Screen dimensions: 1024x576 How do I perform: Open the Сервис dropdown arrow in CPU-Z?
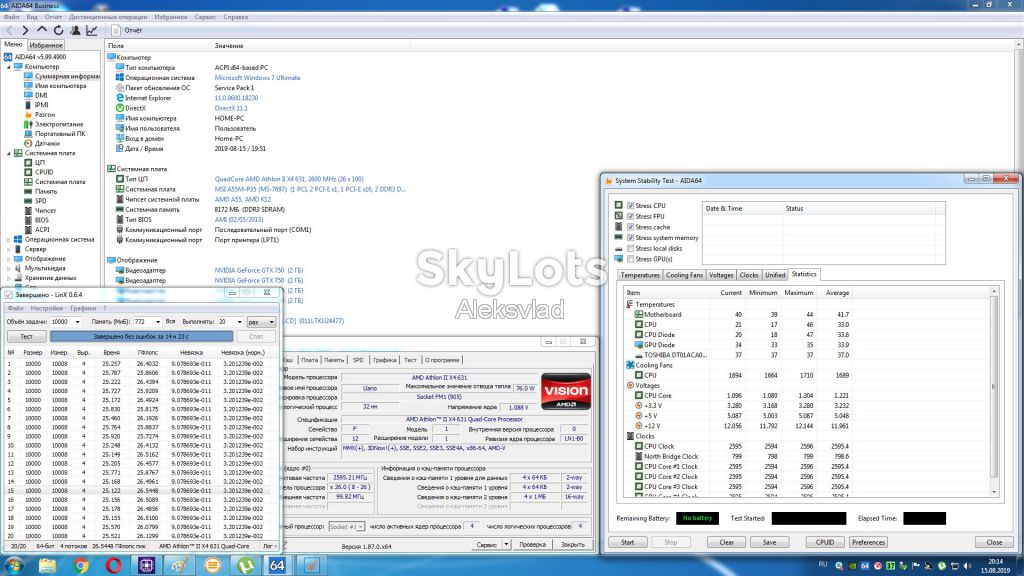[506, 544]
